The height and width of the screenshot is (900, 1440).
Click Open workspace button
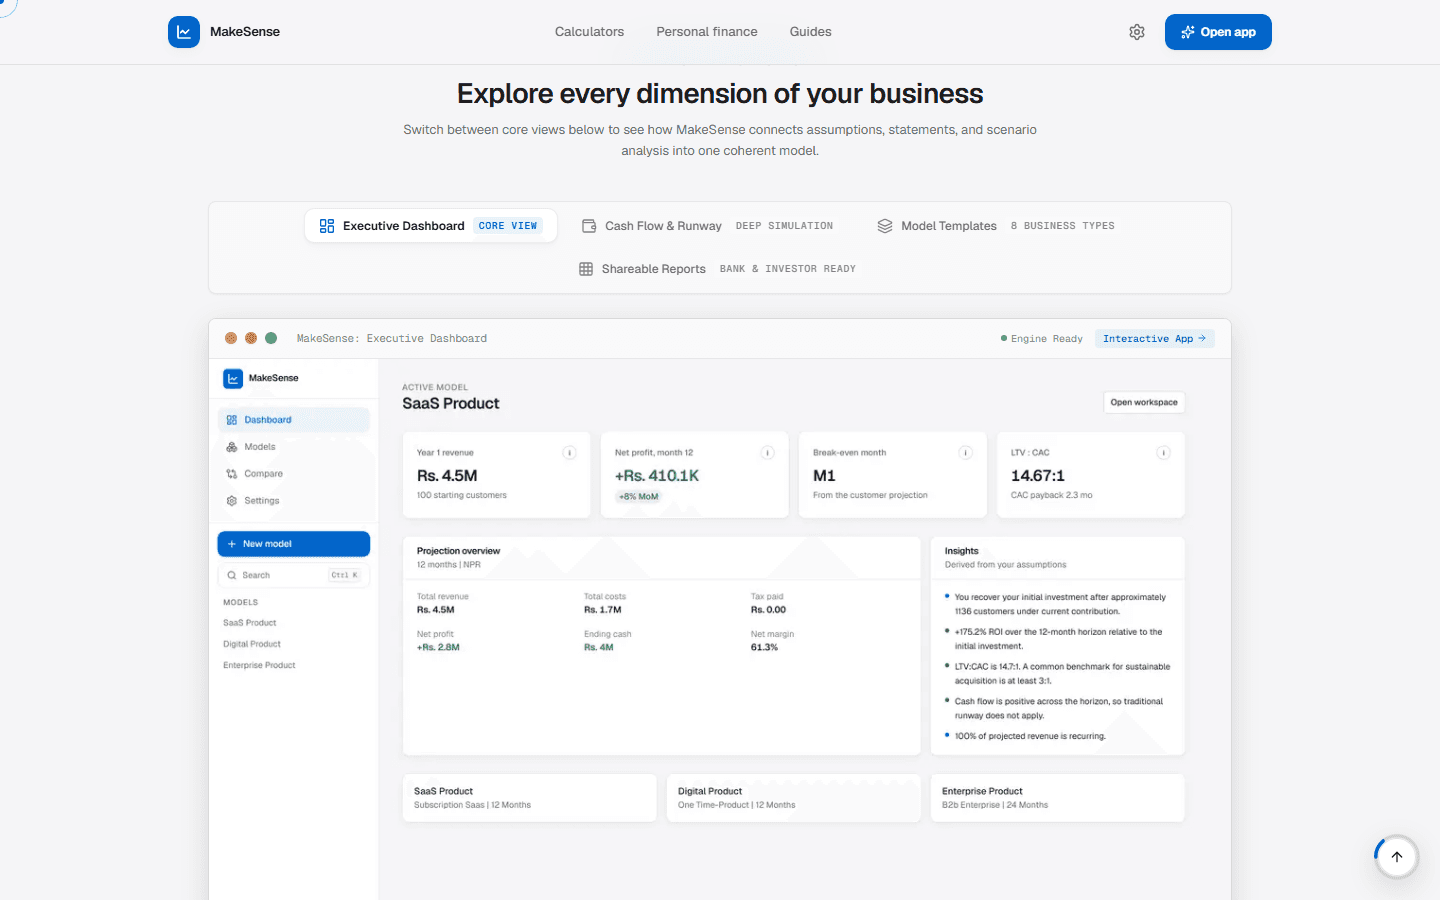1144,402
